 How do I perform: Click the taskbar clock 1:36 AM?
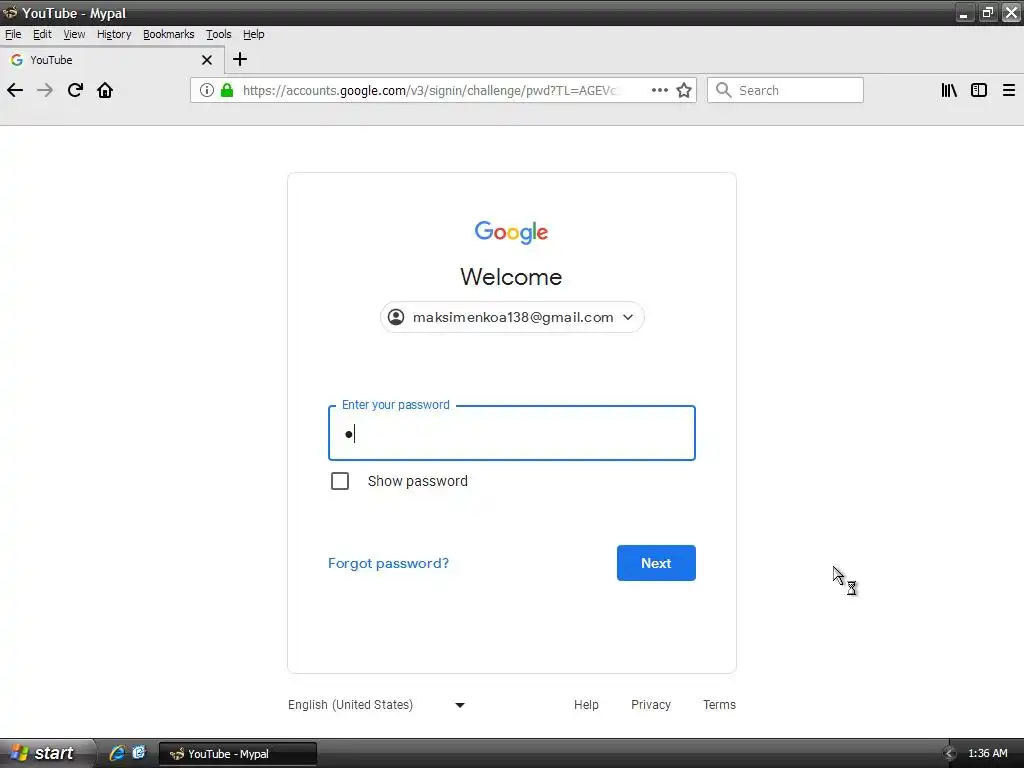point(988,754)
